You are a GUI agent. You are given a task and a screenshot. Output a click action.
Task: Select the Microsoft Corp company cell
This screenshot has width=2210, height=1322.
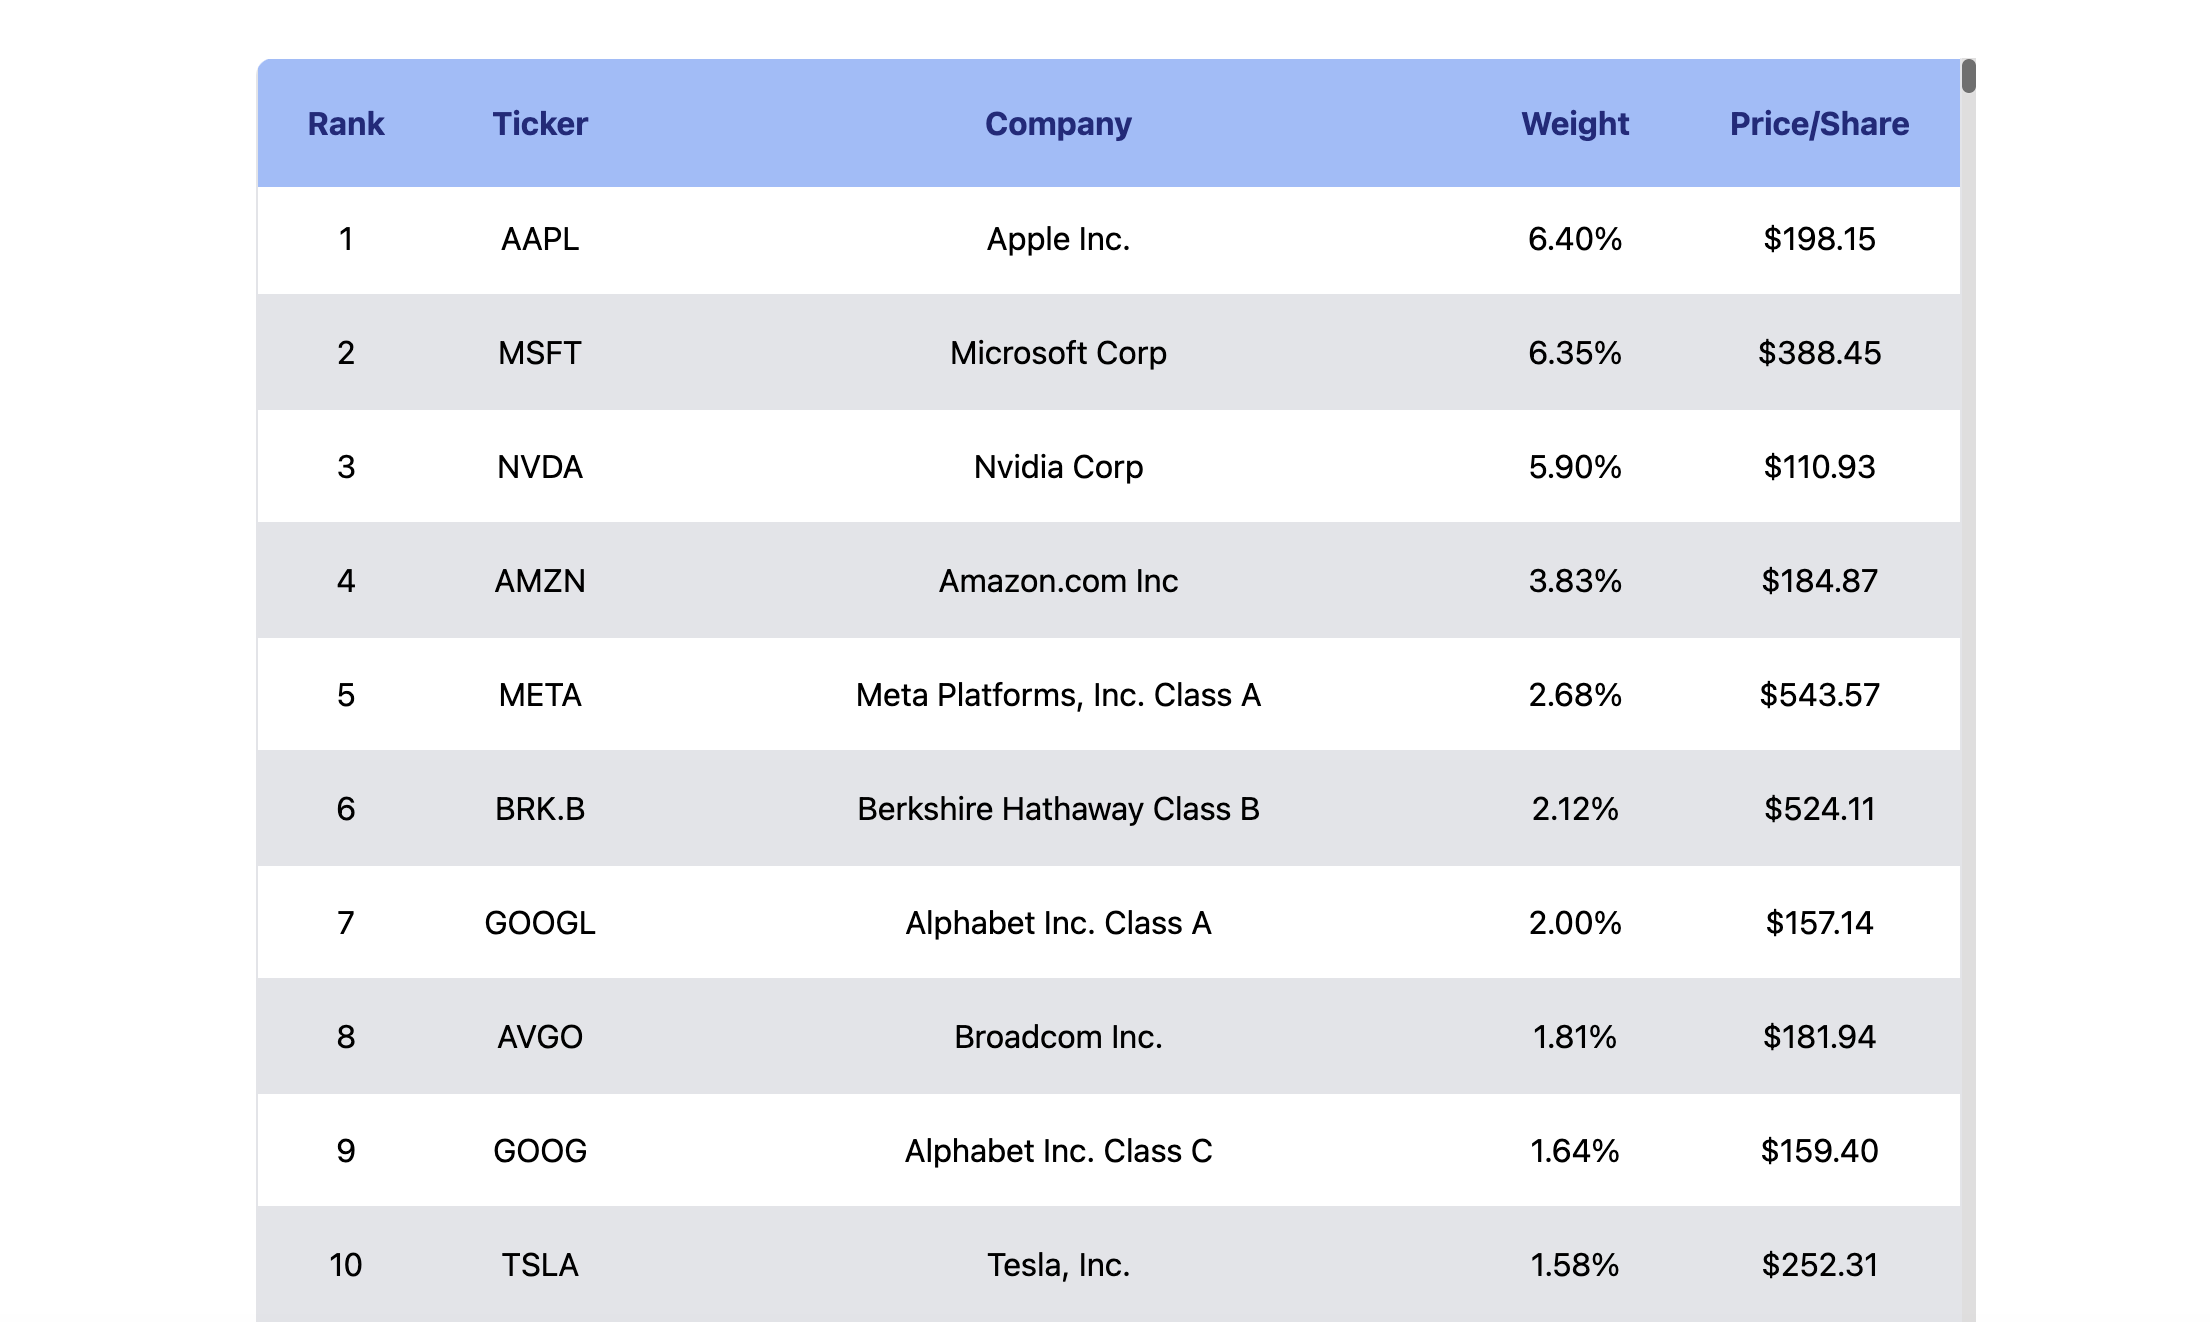point(1058,353)
